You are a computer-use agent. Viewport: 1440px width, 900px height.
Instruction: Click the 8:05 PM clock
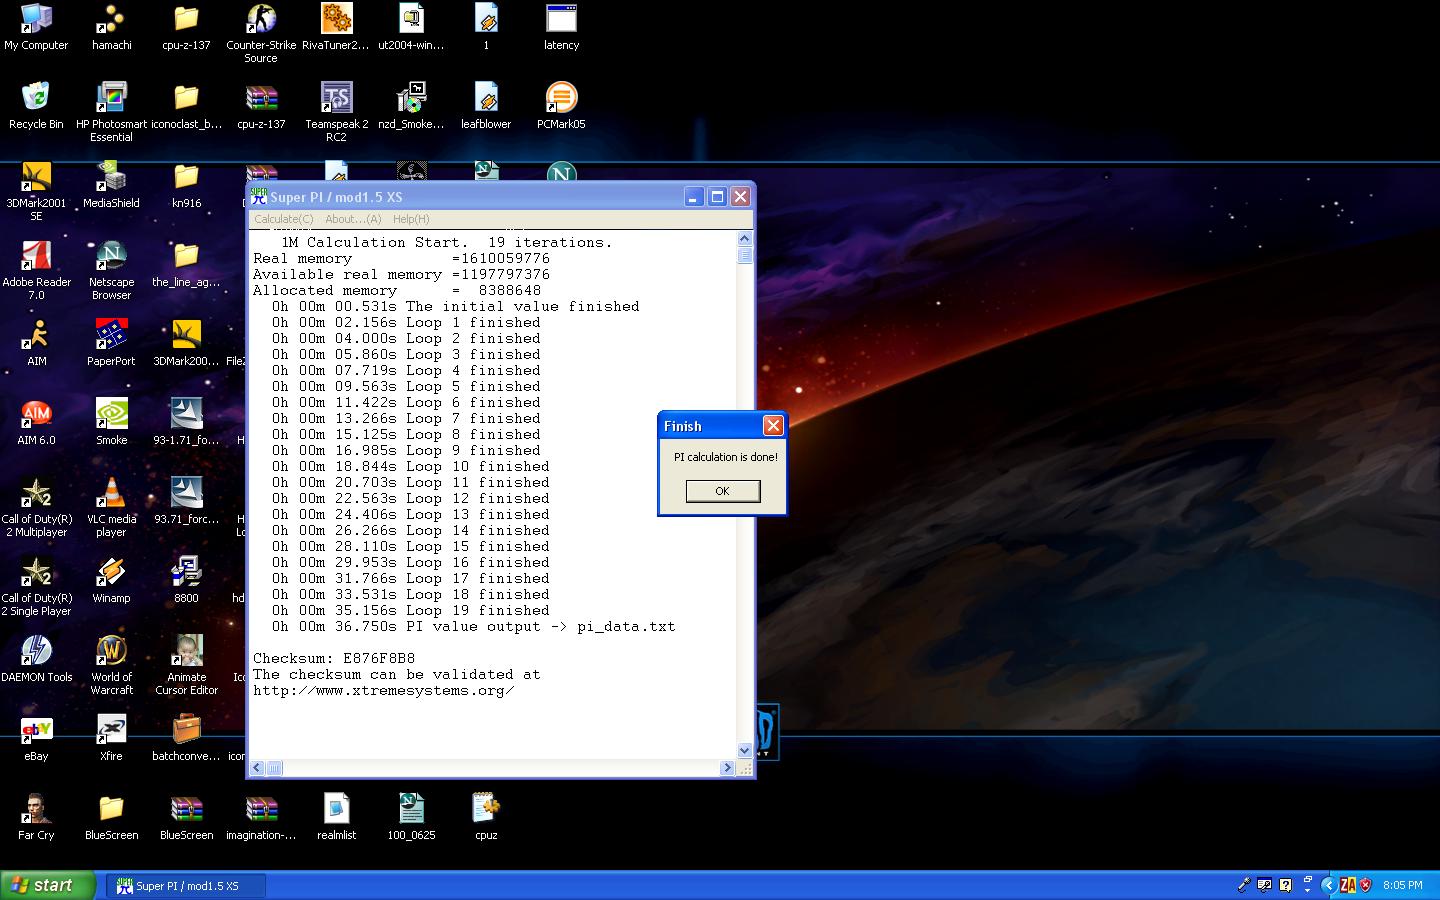[1403, 885]
